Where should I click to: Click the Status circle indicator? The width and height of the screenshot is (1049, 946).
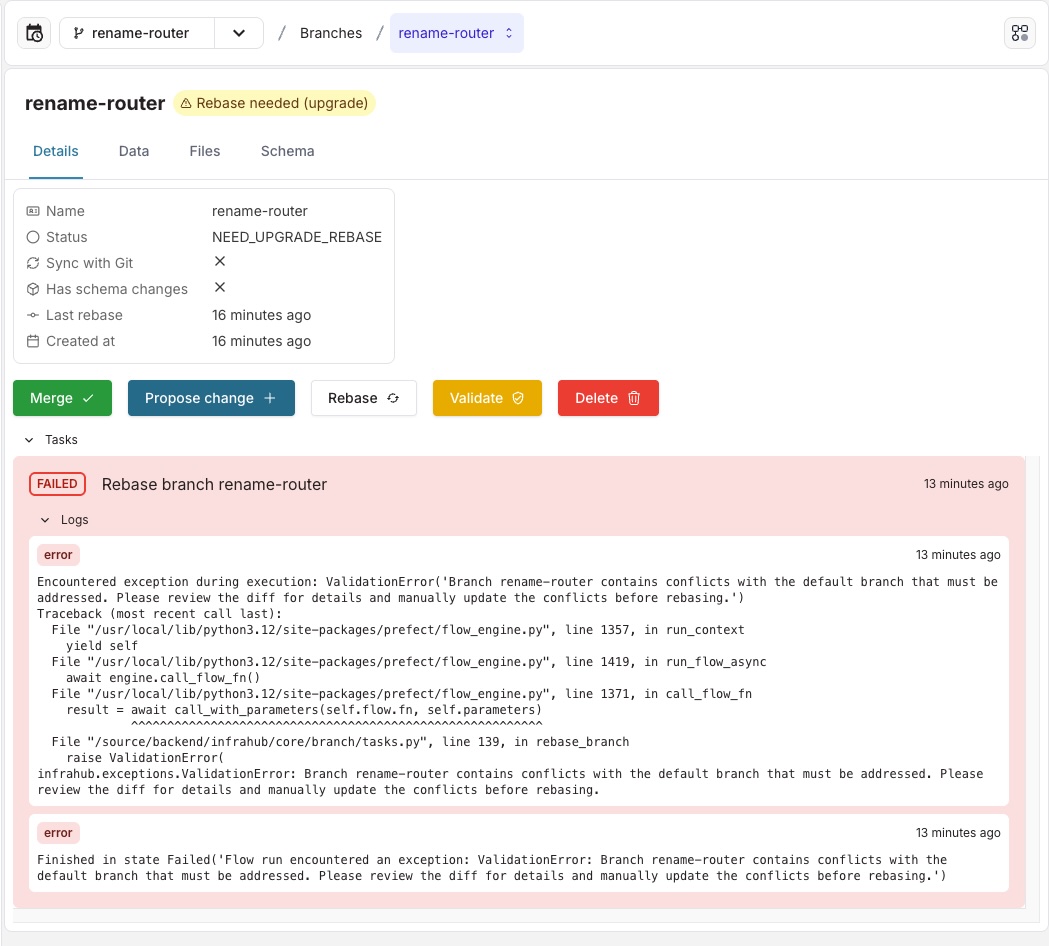[x=33, y=237]
